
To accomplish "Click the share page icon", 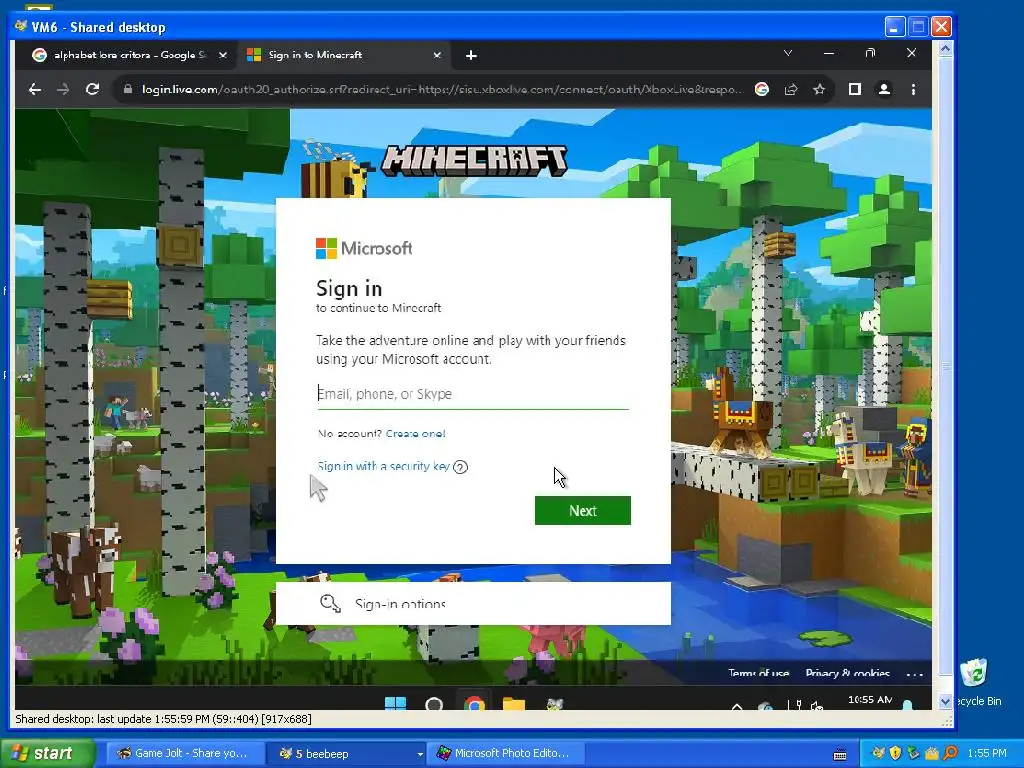I will tap(791, 89).
